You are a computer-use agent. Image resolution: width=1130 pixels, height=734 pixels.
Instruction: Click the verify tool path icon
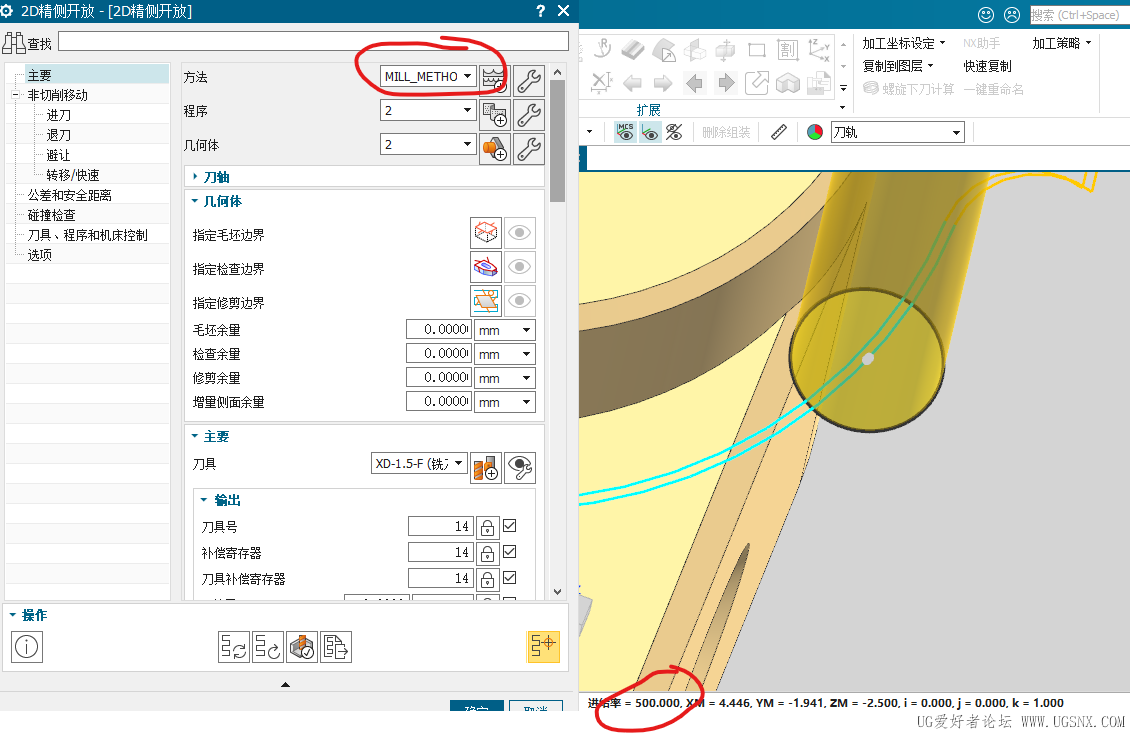[x=302, y=647]
